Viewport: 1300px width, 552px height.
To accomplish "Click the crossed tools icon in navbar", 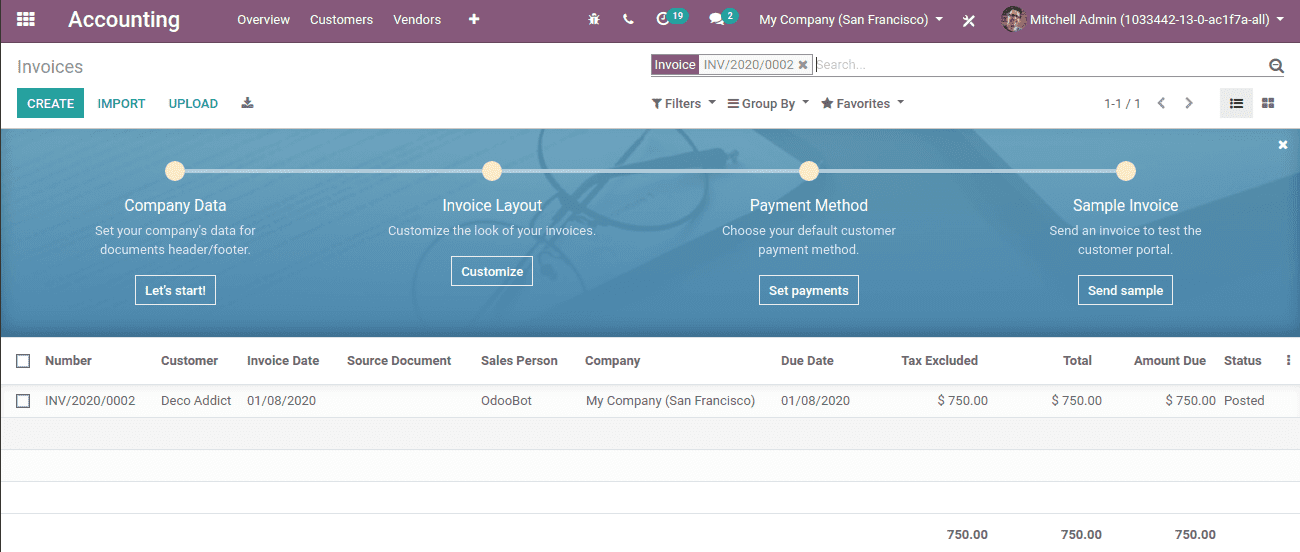I will point(968,20).
